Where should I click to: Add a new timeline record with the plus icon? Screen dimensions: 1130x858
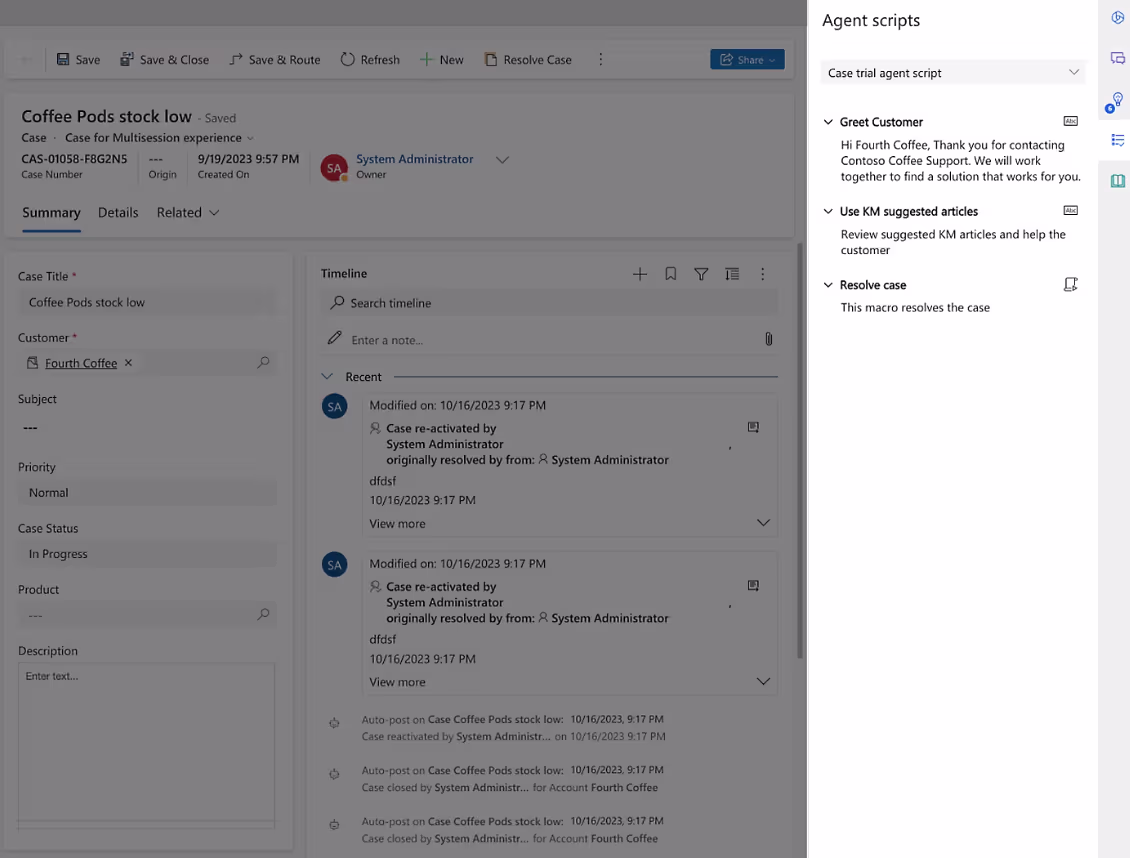point(639,274)
